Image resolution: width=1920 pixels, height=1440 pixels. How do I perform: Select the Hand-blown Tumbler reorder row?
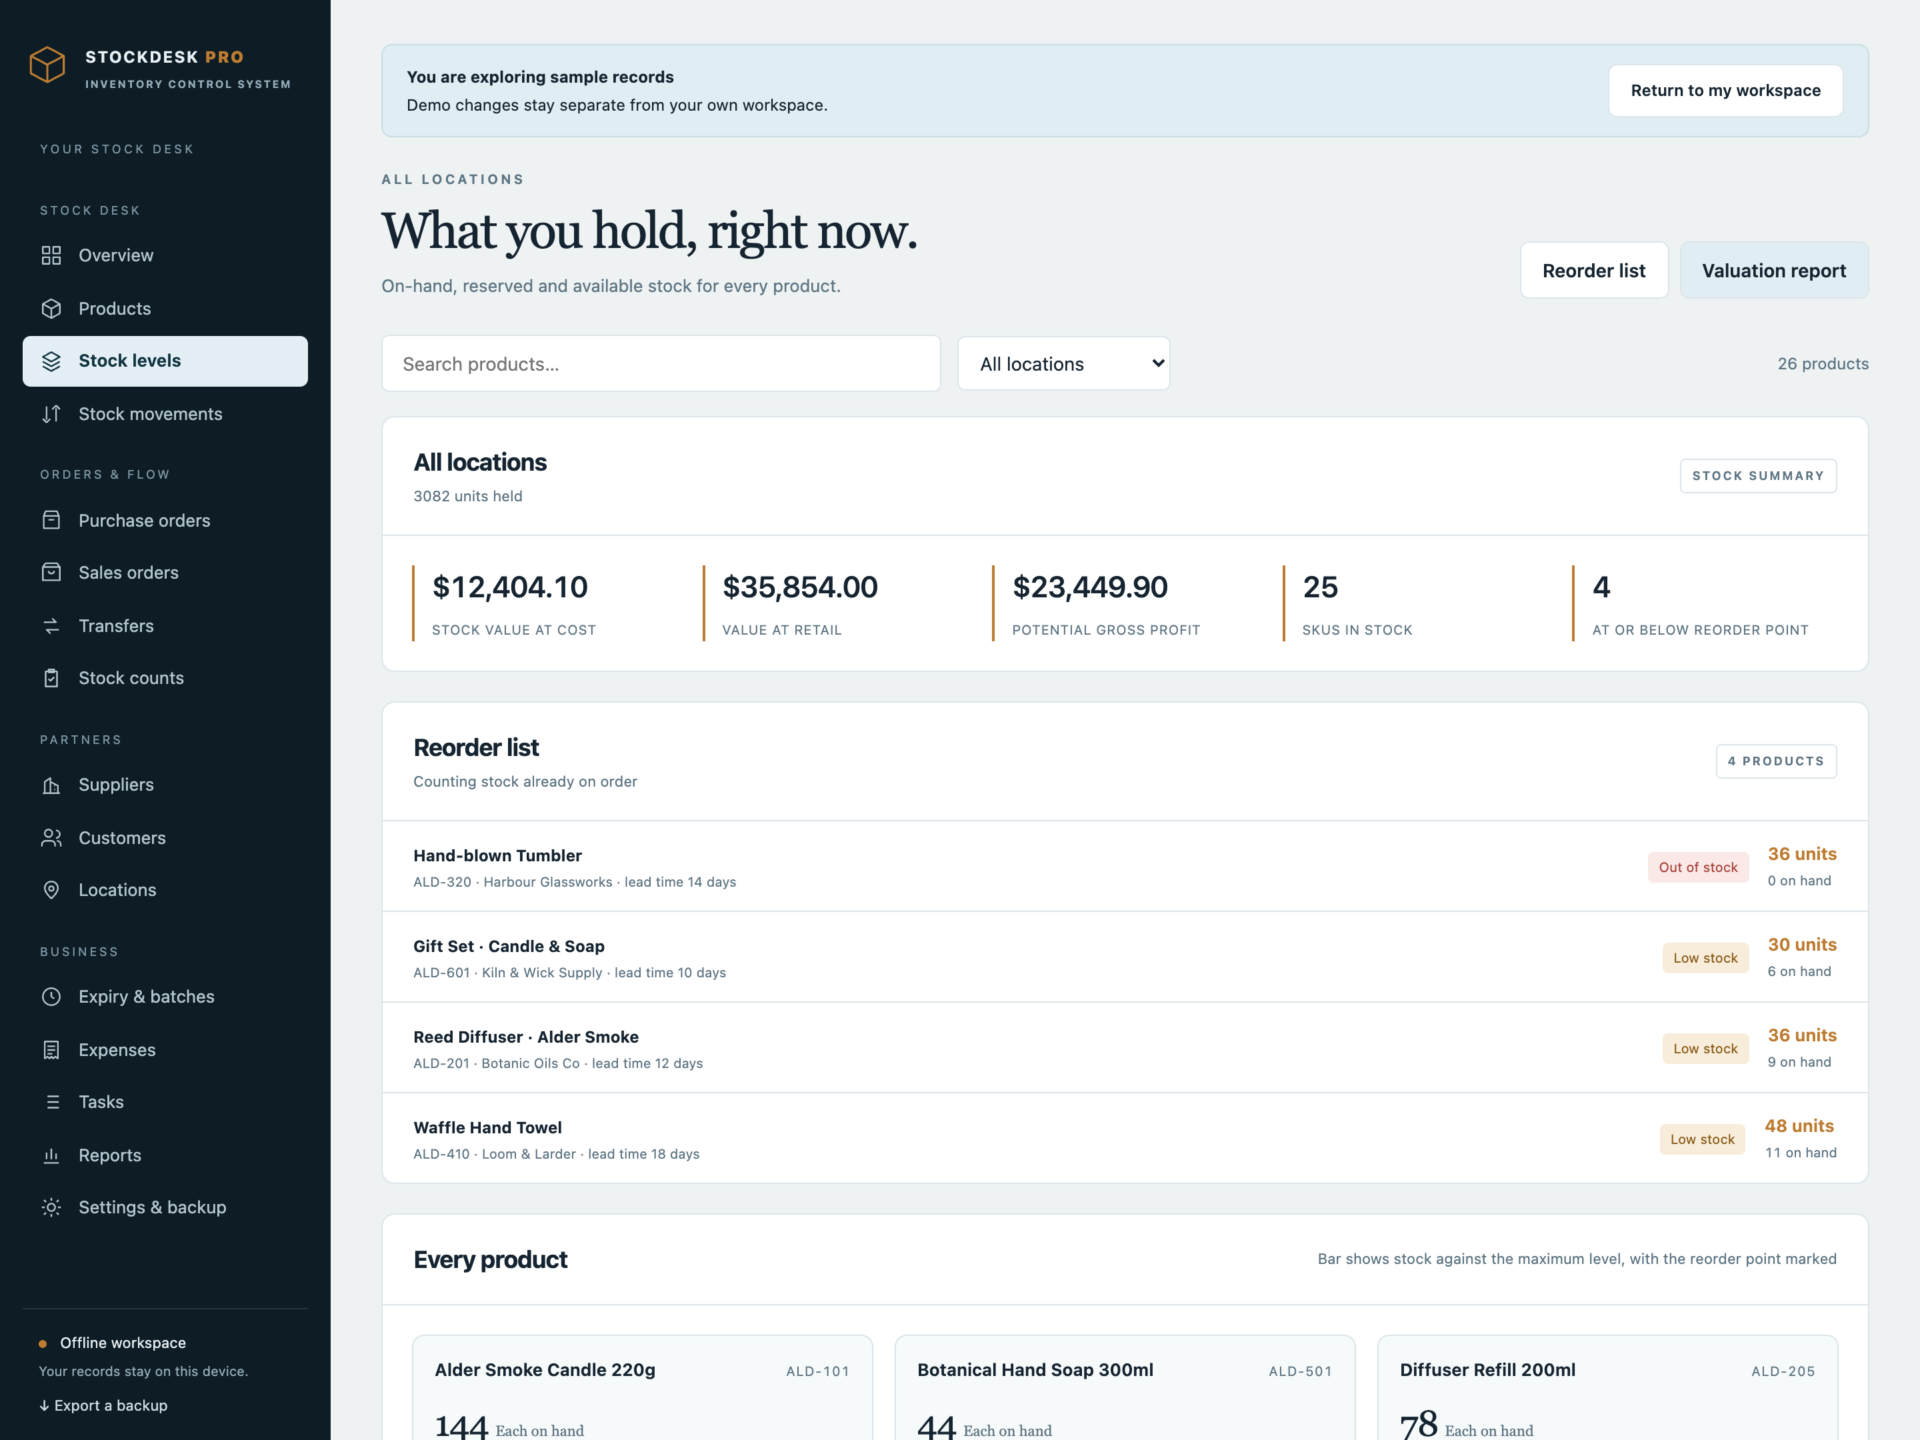pos(1125,866)
